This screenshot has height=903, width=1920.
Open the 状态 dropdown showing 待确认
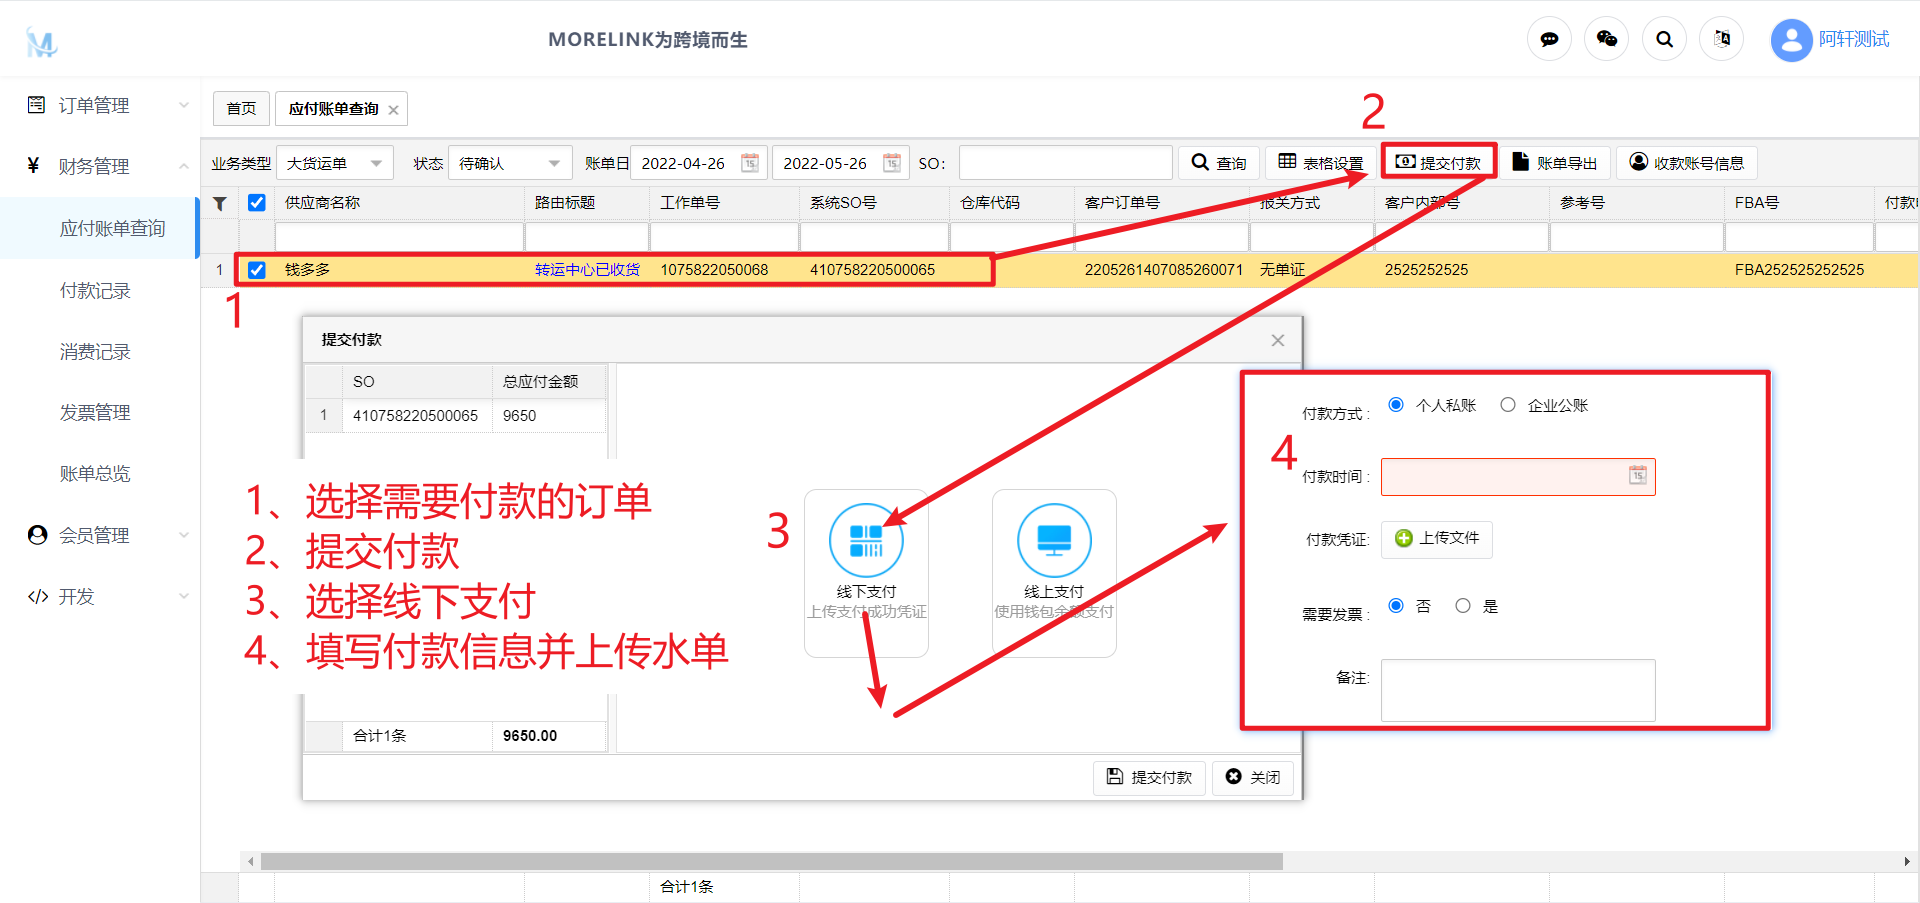(509, 163)
